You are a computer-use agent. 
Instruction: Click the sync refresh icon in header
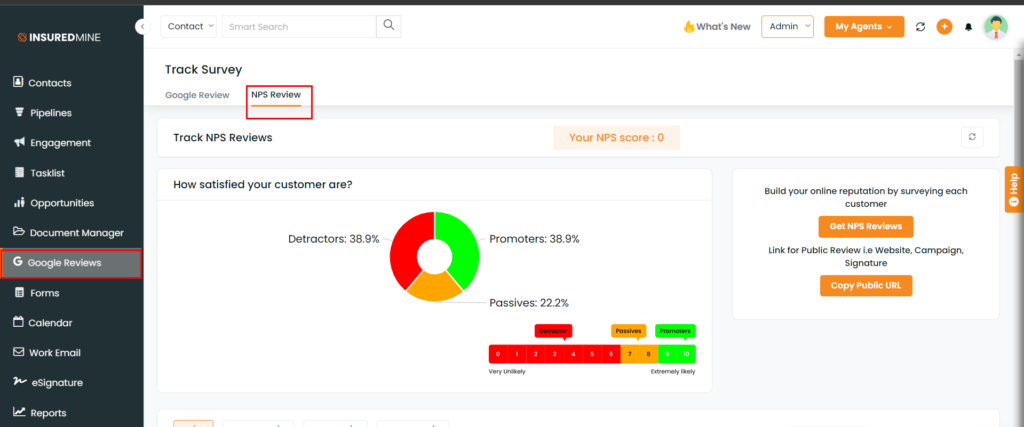(920, 27)
